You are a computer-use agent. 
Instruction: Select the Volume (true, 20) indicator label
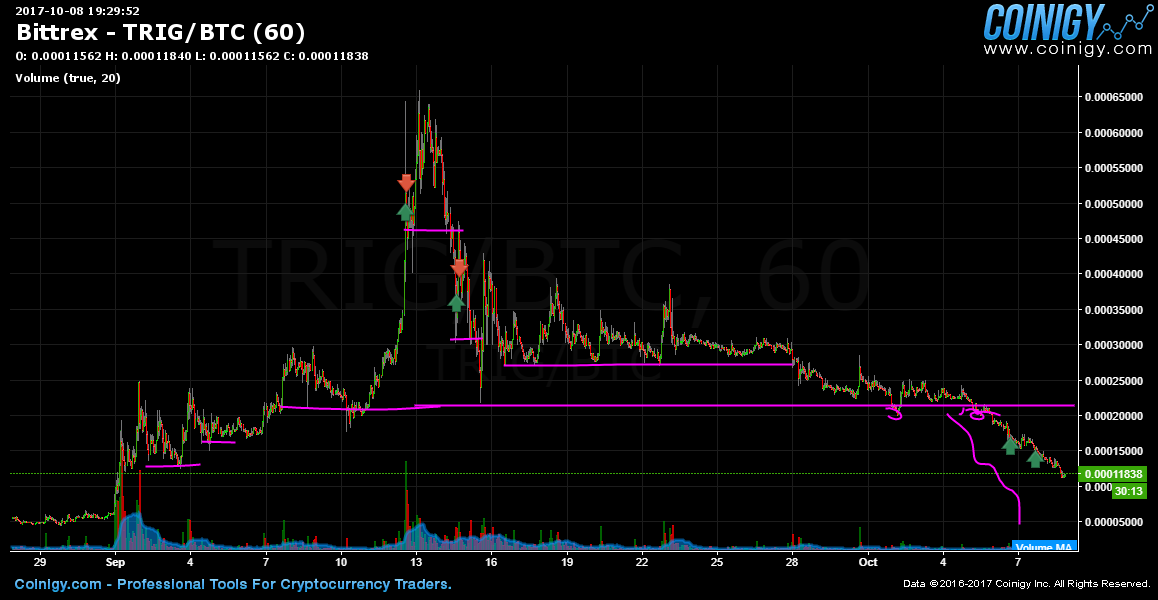coord(68,78)
